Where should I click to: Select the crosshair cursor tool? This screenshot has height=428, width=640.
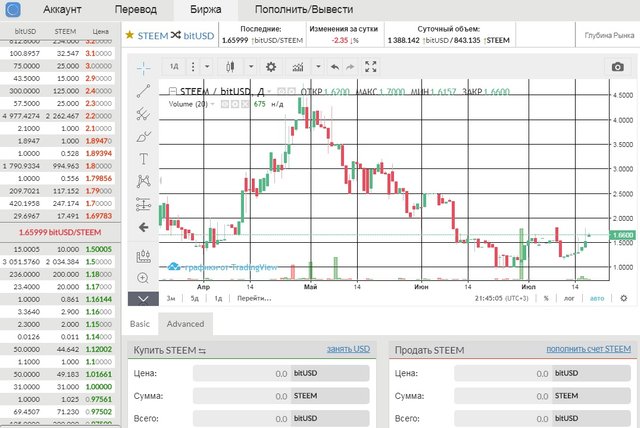pos(143,68)
